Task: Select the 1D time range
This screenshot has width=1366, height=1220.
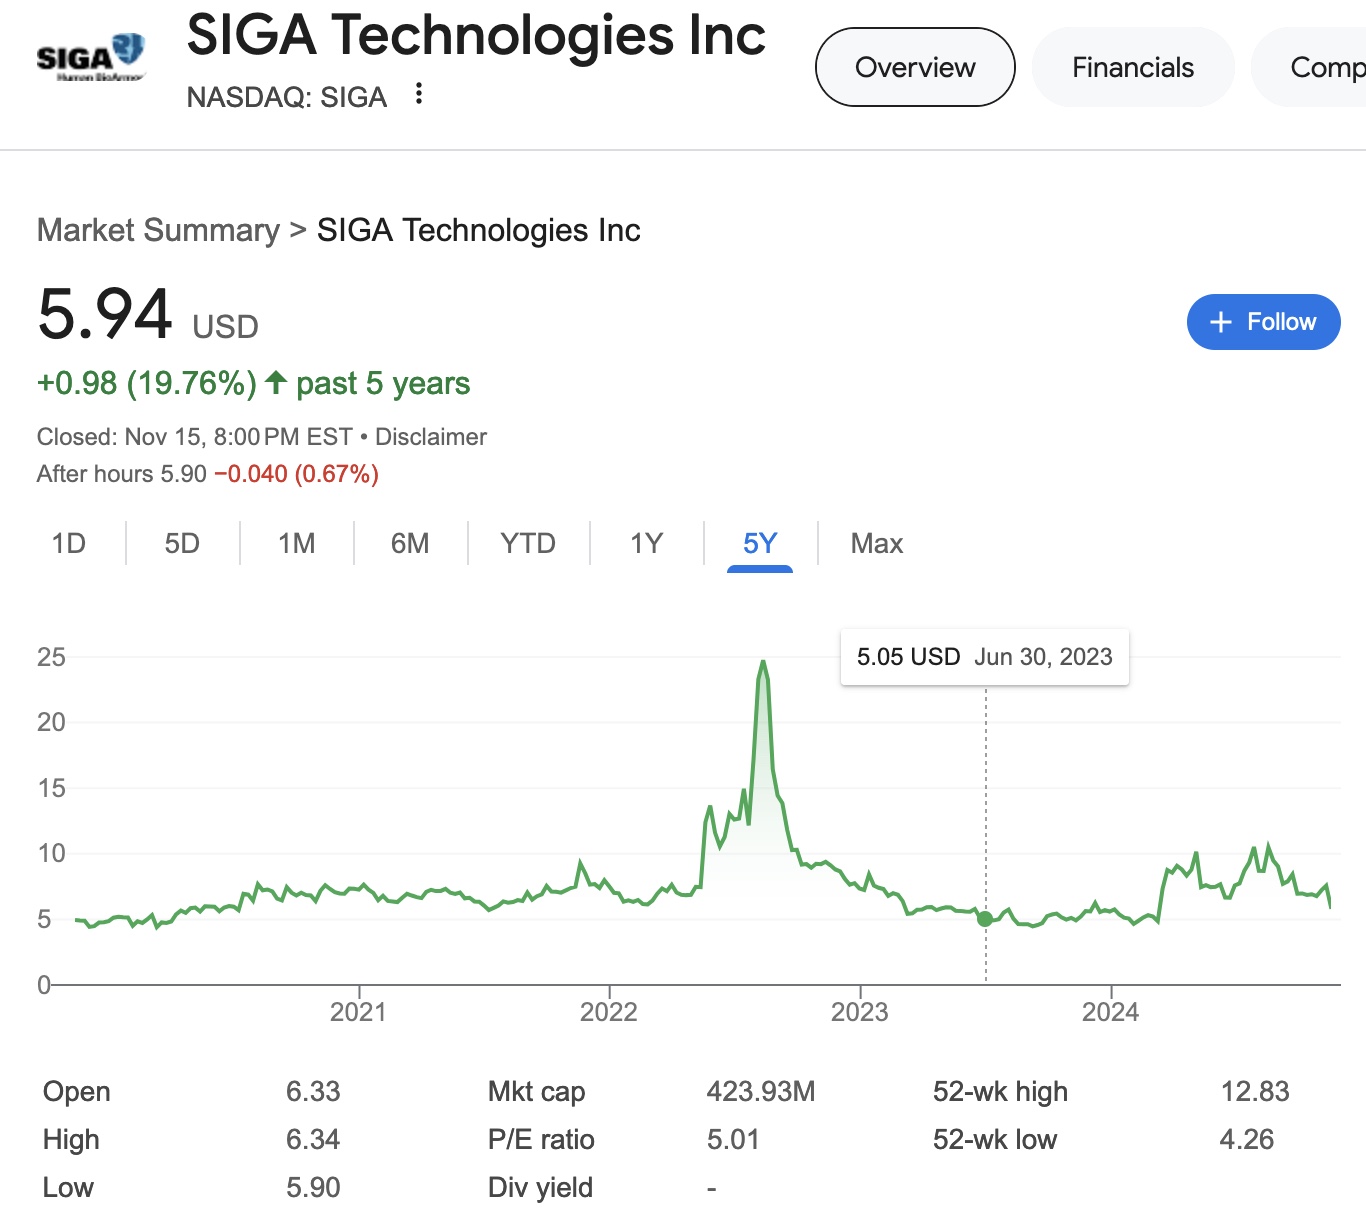Action: 69,543
